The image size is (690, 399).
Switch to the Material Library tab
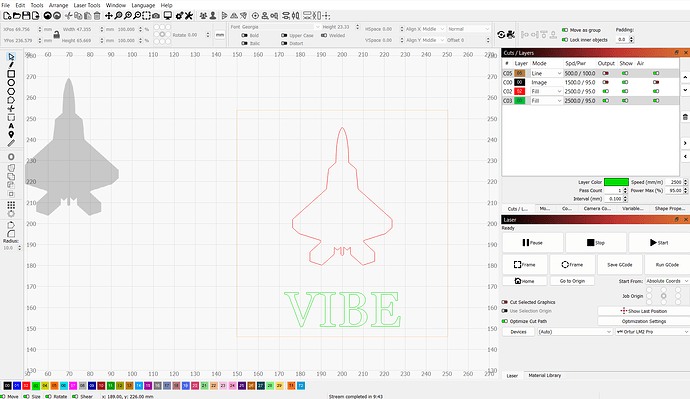pos(544,375)
